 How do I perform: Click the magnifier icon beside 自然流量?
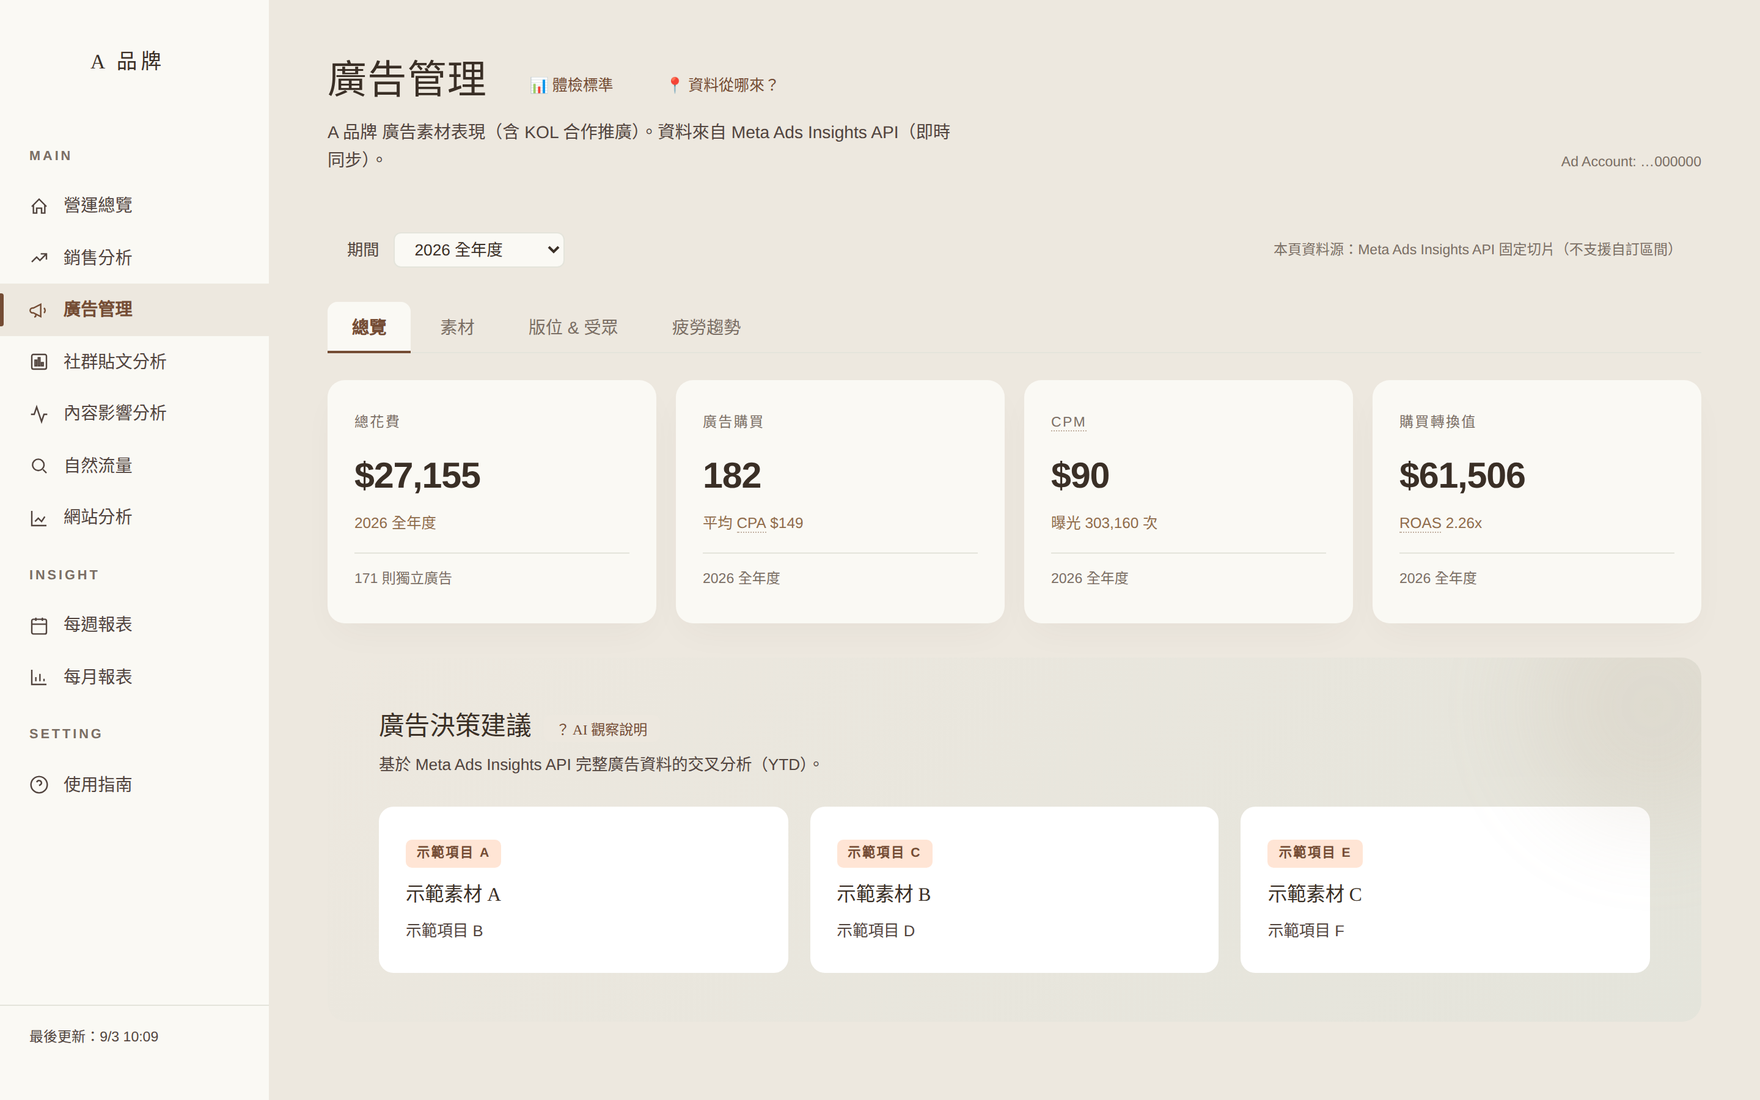pos(39,466)
